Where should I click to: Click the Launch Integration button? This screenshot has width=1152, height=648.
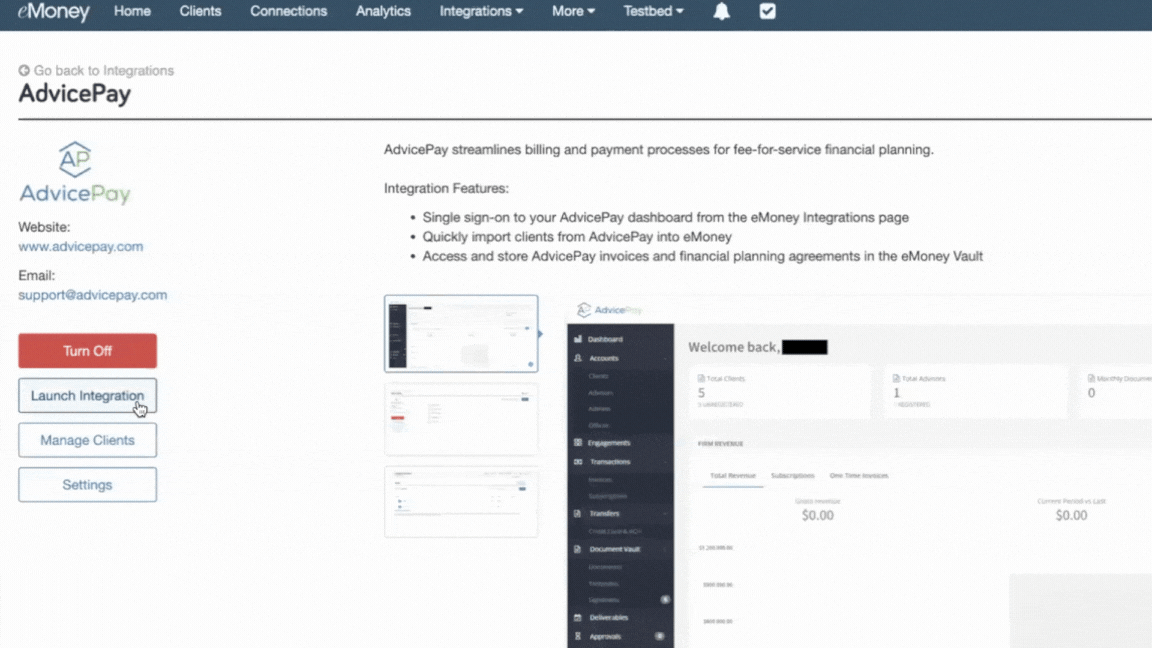[x=87, y=395]
